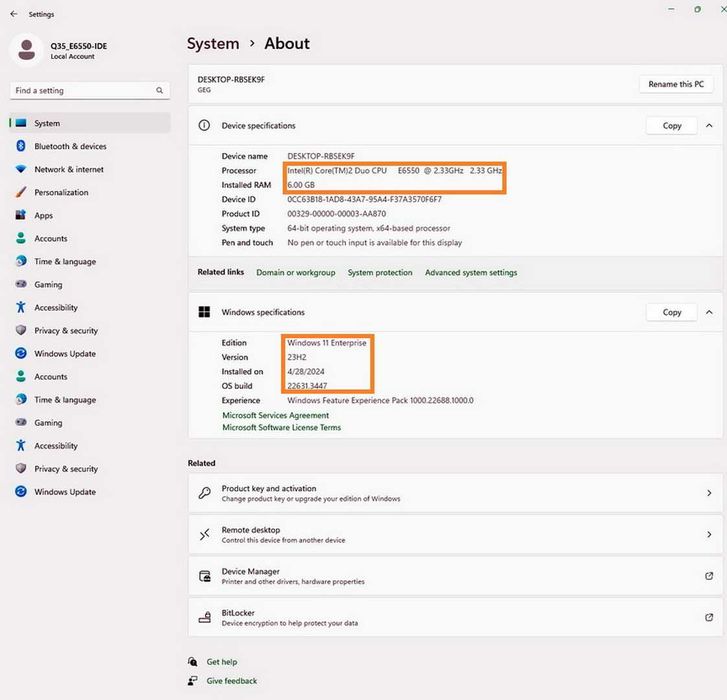Open the System protection link
The width and height of the screenshot is (727, 700).
(380, 272)
